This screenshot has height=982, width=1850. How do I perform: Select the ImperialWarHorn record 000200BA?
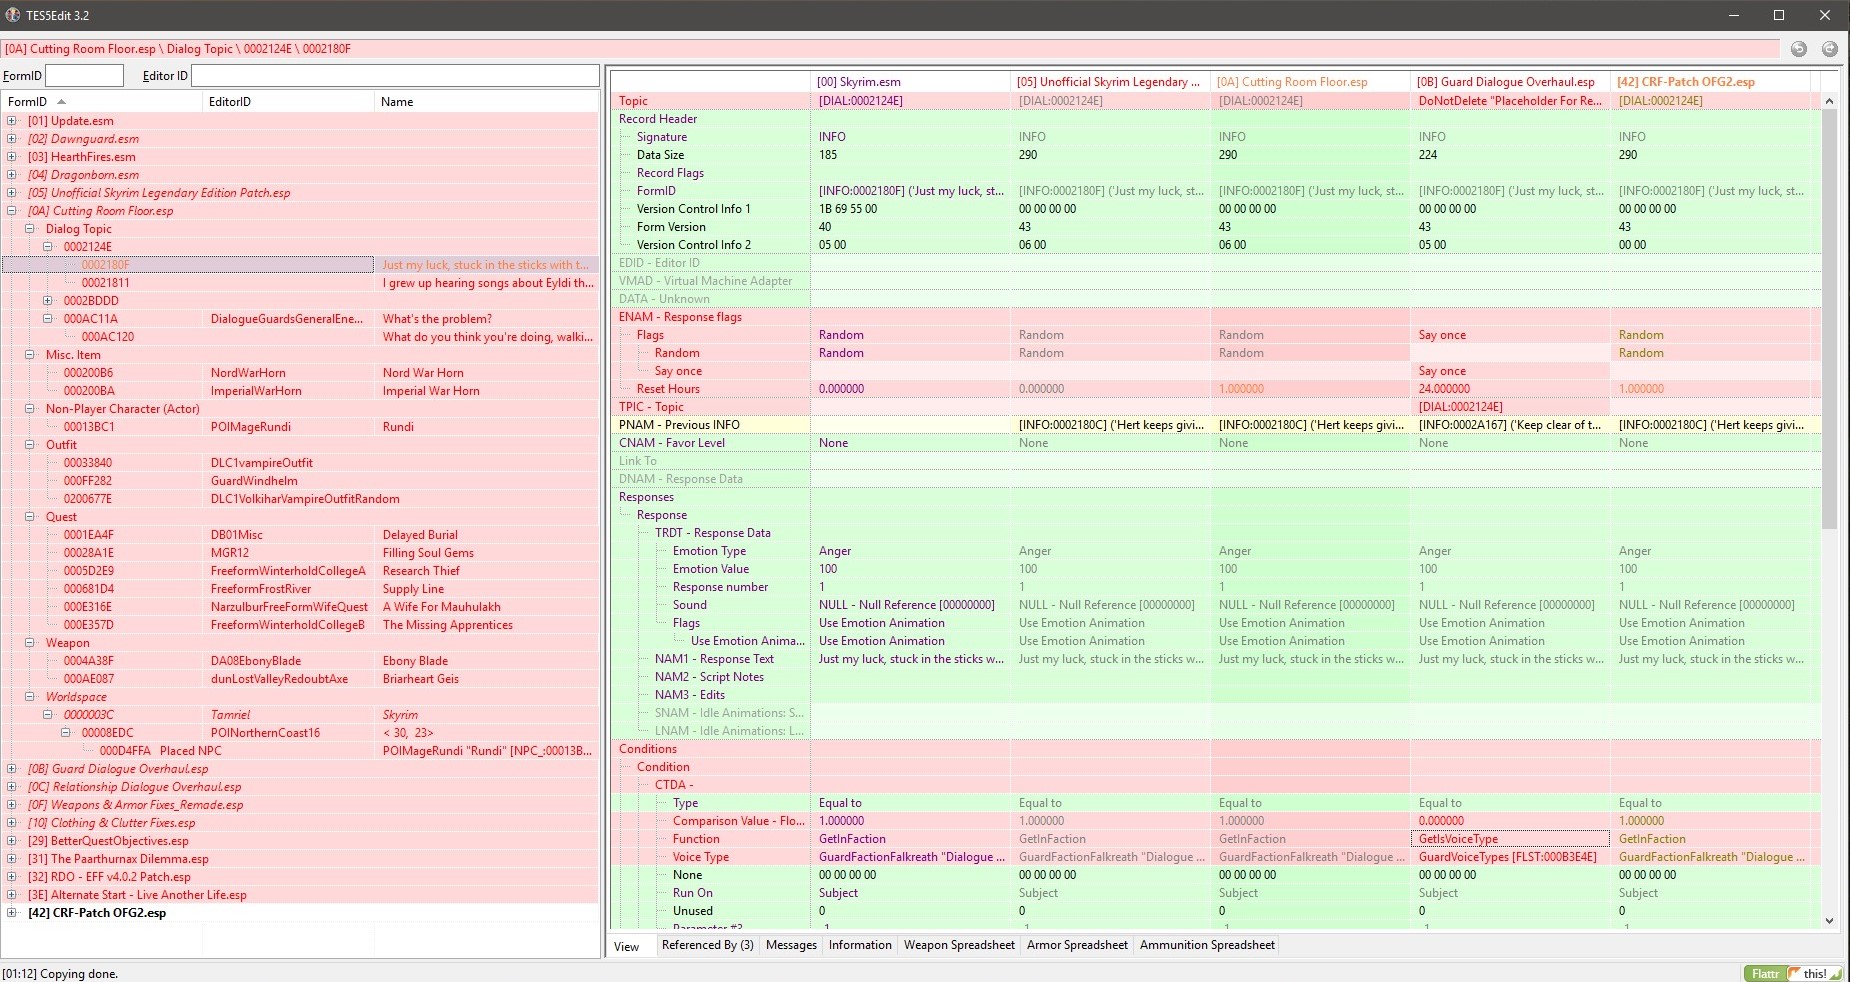(x=300, y=391)
